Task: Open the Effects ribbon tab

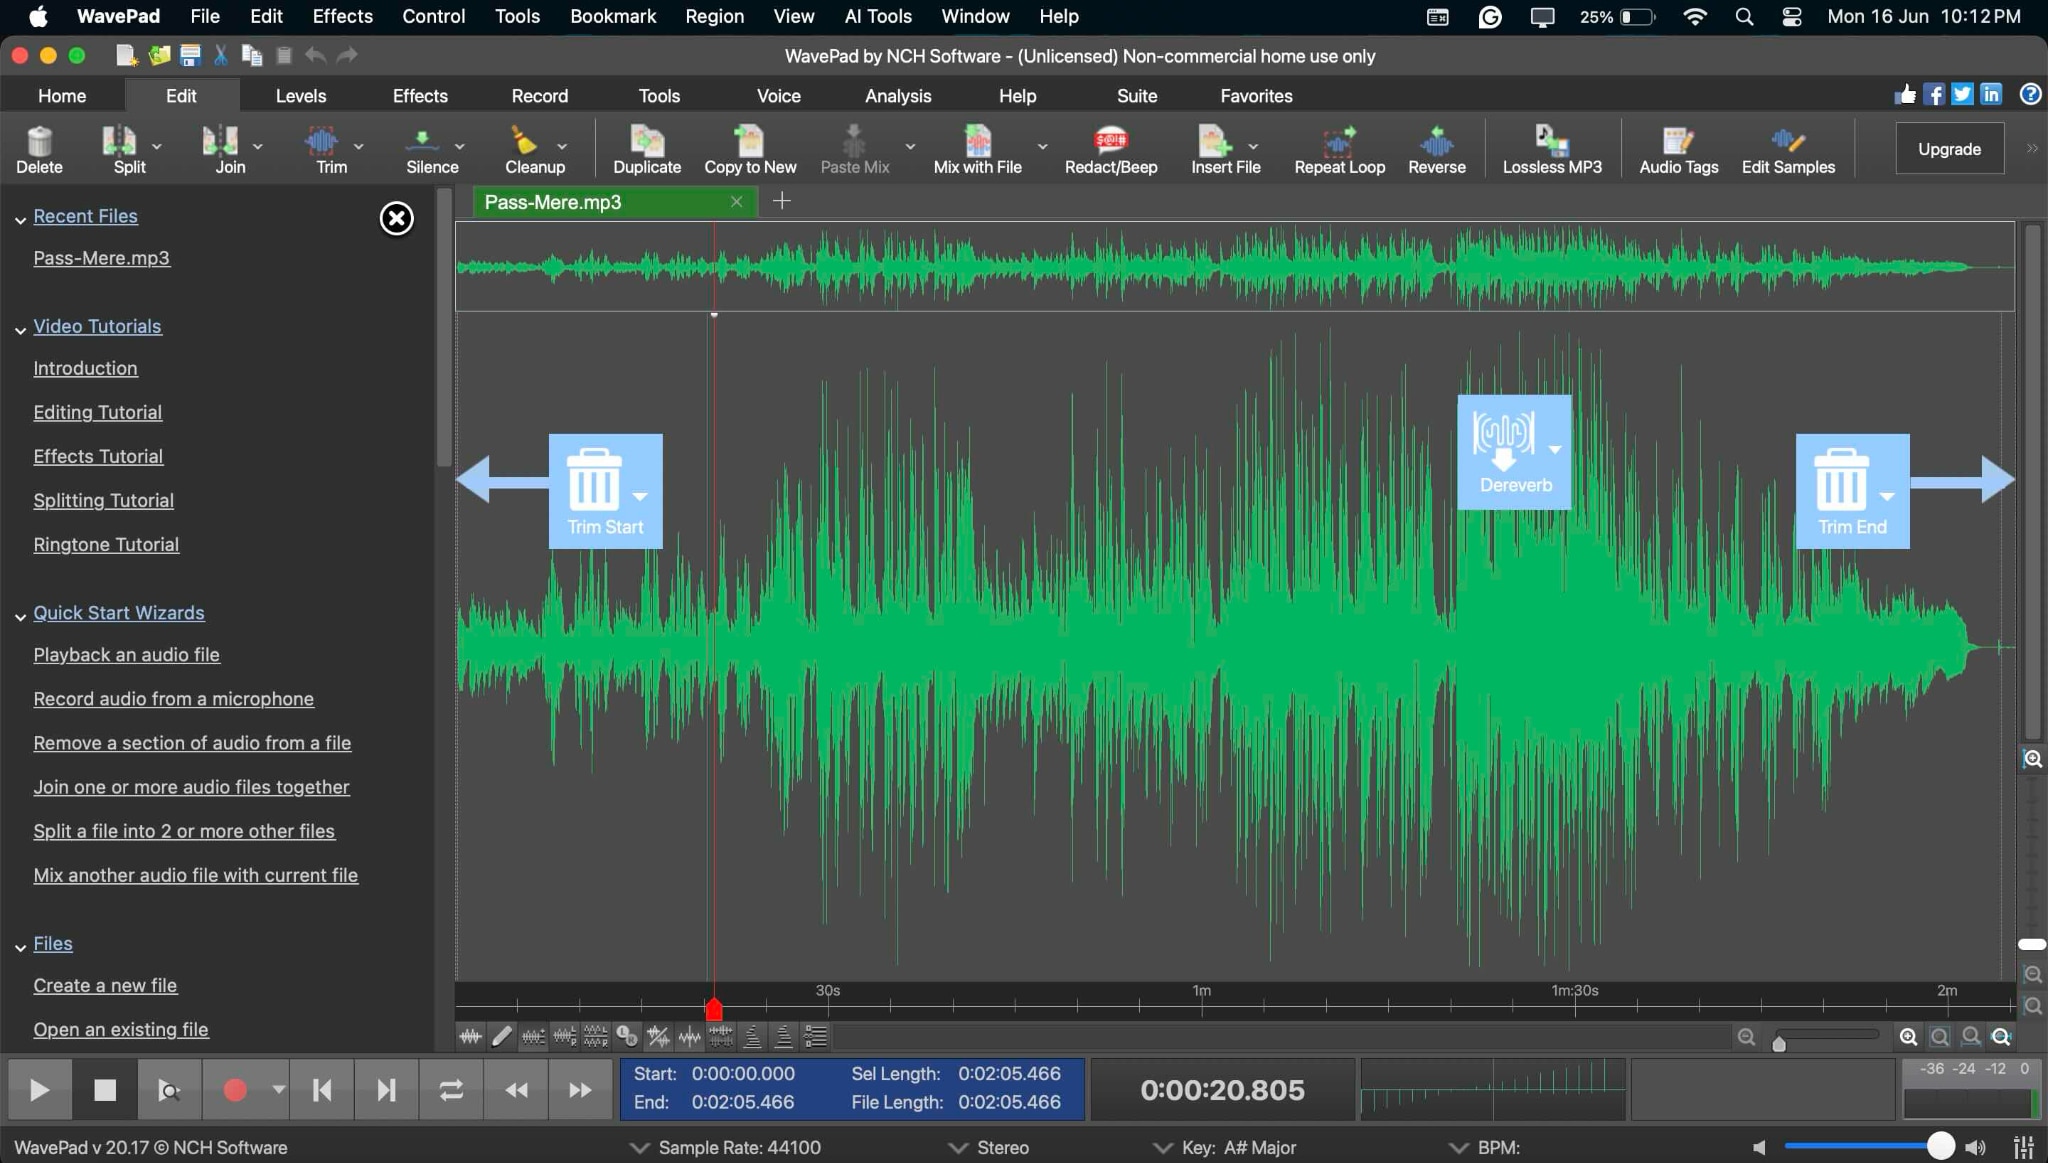Action: point(420,96)
